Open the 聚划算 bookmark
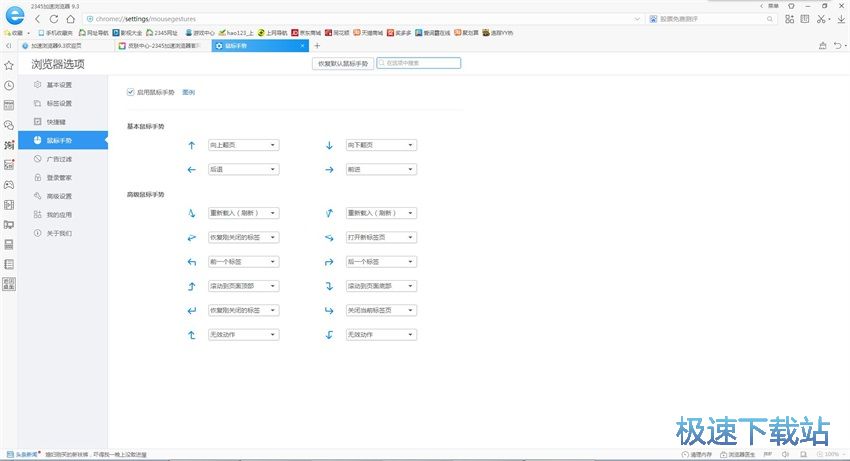This screenshot has width=850, height=461. pyautogui.click(x=466, y=33)
